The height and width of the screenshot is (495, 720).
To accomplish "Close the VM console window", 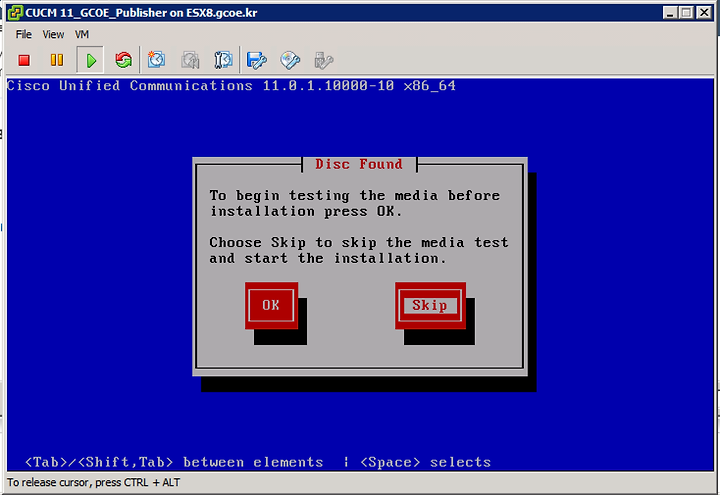I will click(704, 12).
